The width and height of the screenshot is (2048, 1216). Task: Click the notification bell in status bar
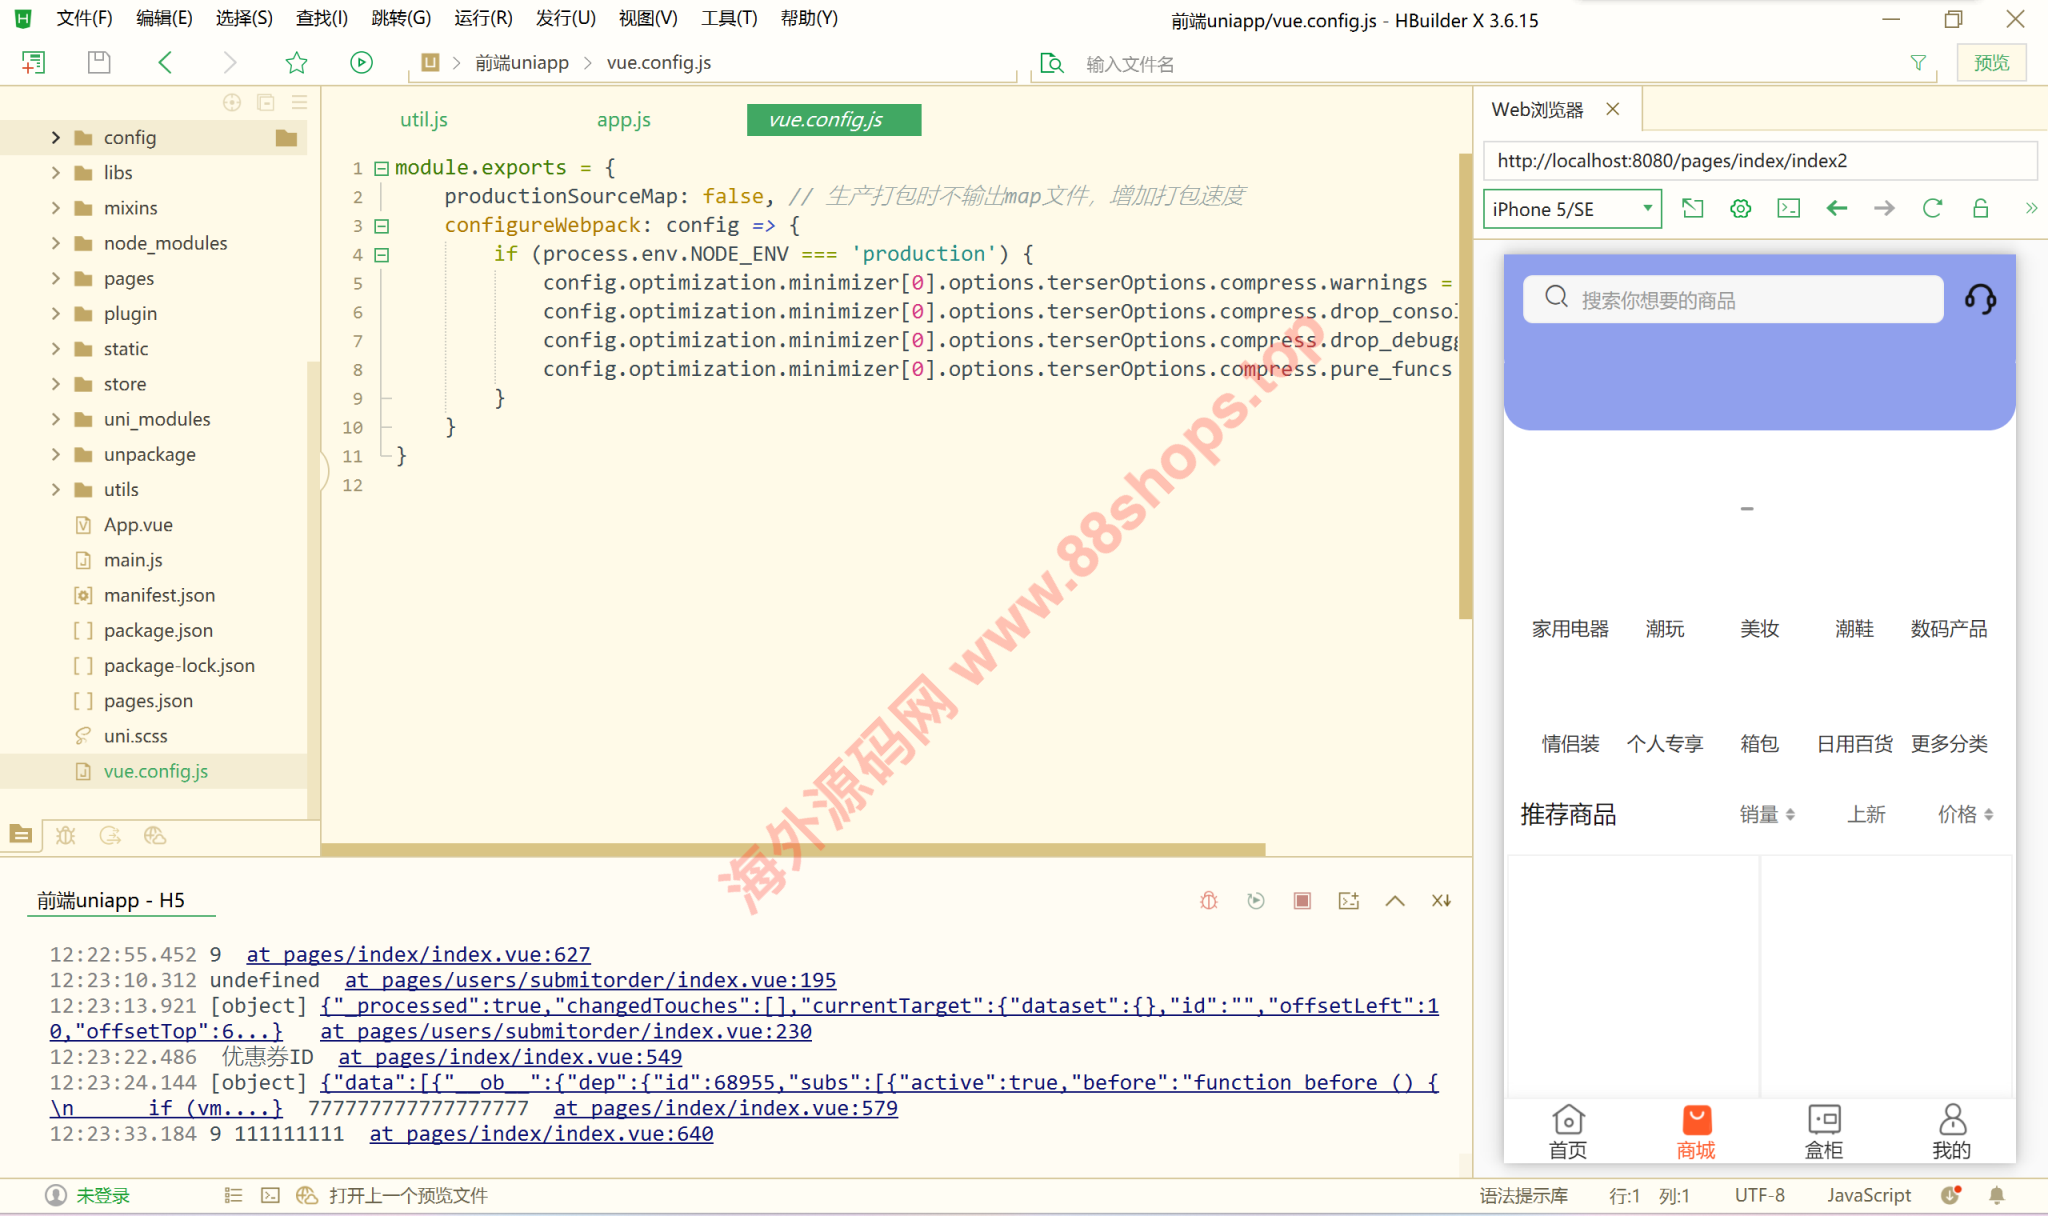pos(1996,1195)
